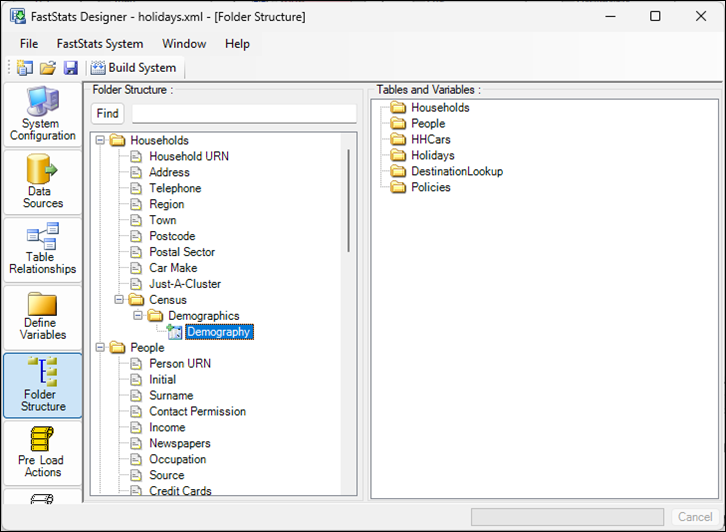This screenshot has height=532, width=726.
Task: Click the HHCars folder icon
Action: [x=398, y=139]
